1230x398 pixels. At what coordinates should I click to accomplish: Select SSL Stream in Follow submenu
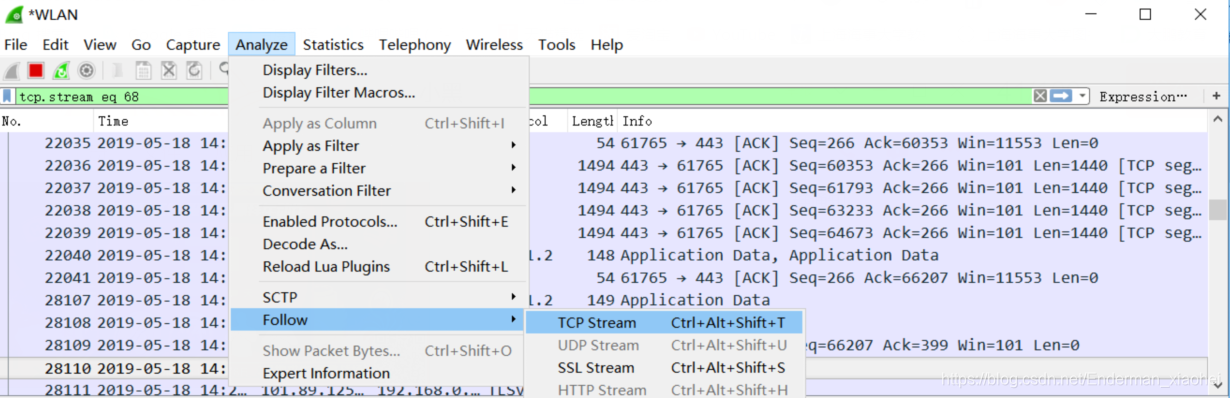[664, 368]
